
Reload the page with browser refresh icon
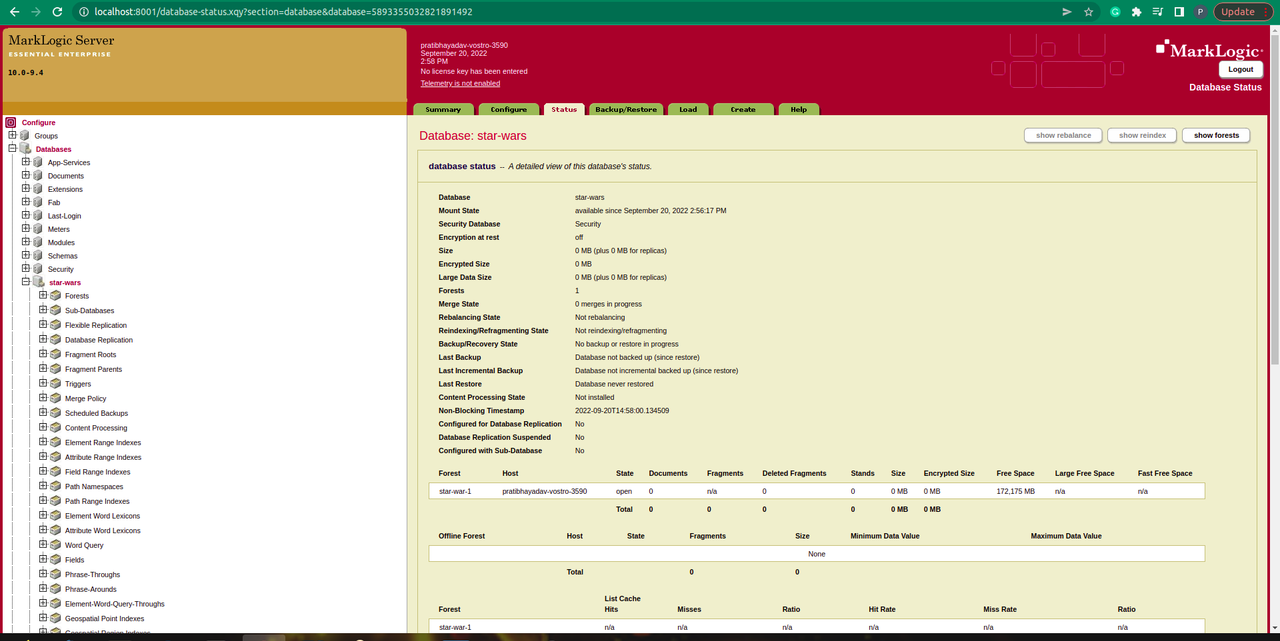pos(59,12)
